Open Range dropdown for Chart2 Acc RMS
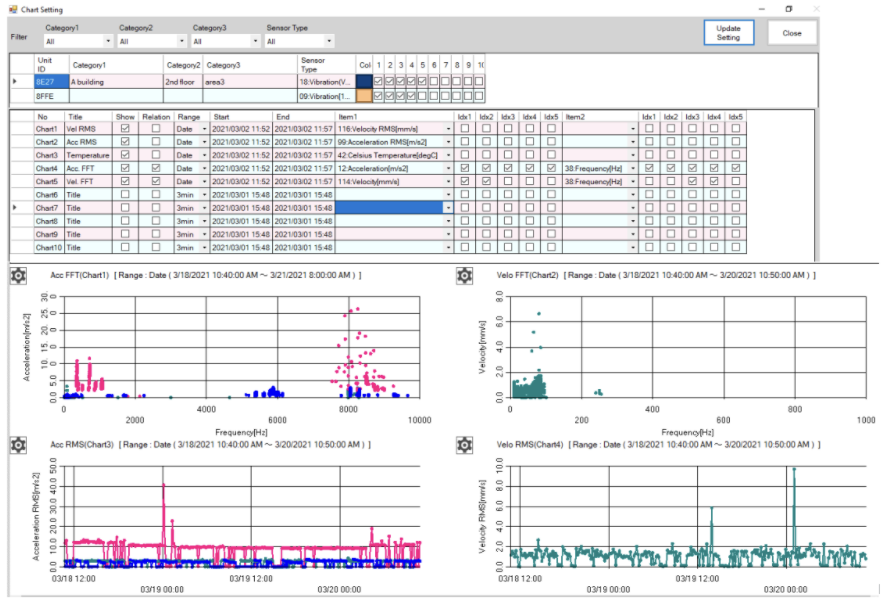Screen dimensions: 881x603 click(x=204, y=142)
